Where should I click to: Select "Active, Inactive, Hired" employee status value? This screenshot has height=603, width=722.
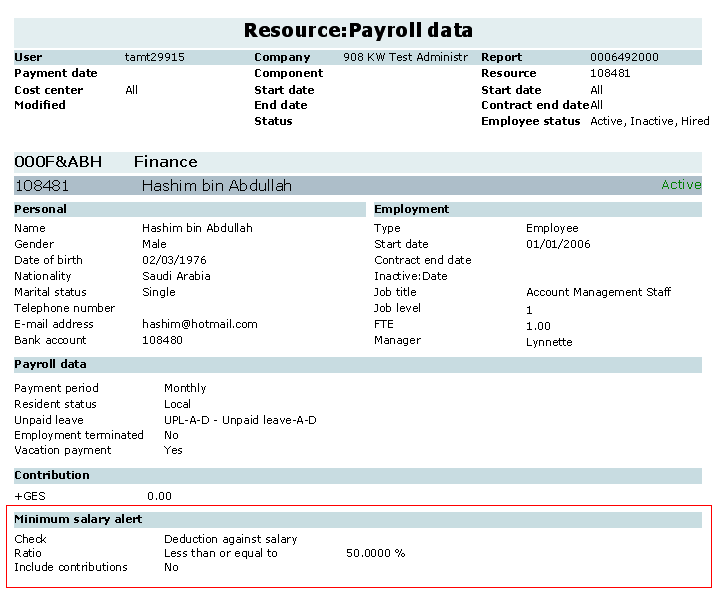click(650, 121)
